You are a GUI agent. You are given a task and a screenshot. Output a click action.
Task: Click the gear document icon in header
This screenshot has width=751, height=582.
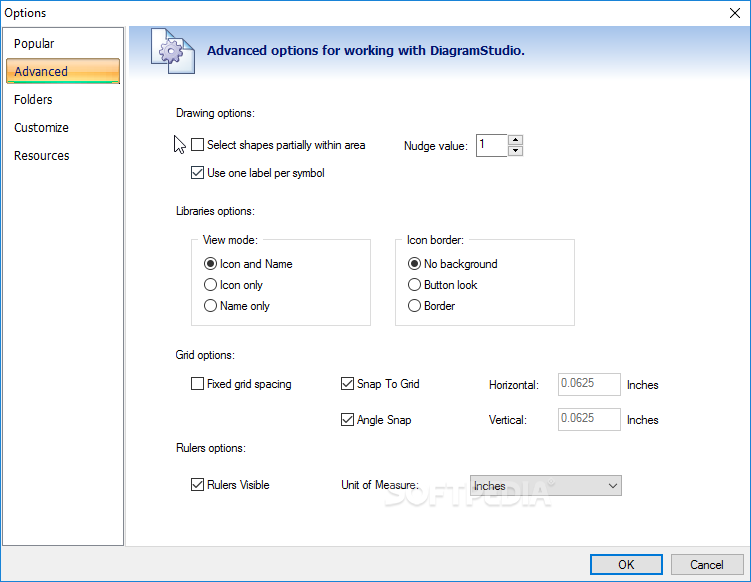[173, 51]
